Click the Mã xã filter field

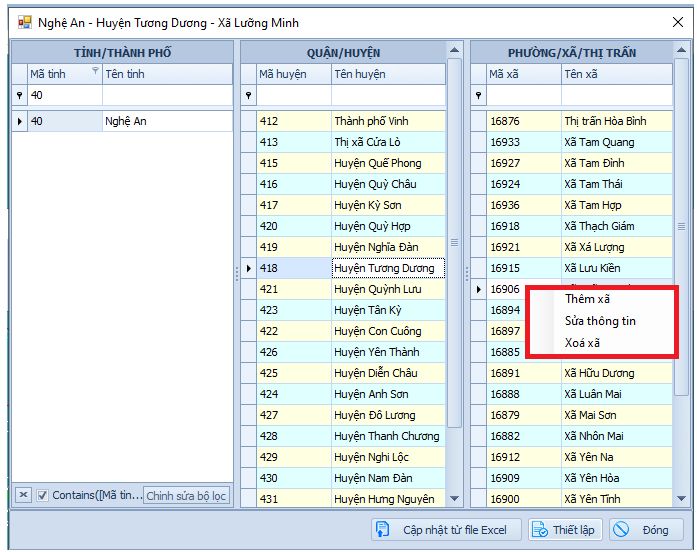524,95
